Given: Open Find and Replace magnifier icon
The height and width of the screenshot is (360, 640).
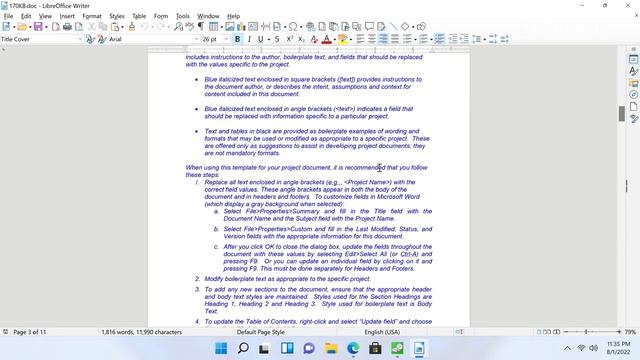Looking at the screenshot, I should [x=178, y=27].
